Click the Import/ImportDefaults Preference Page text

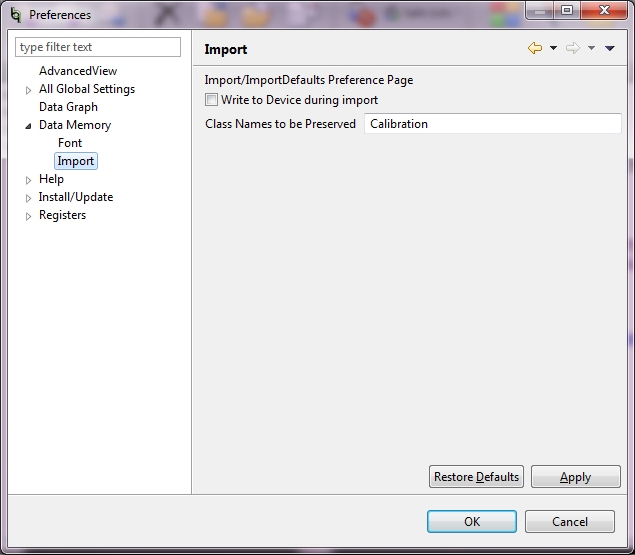click(309, 80)
